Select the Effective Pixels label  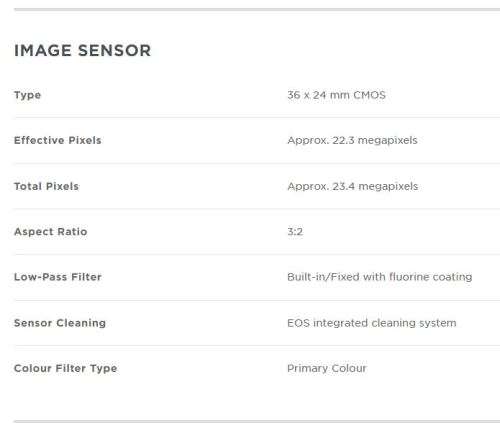[58, 140]
